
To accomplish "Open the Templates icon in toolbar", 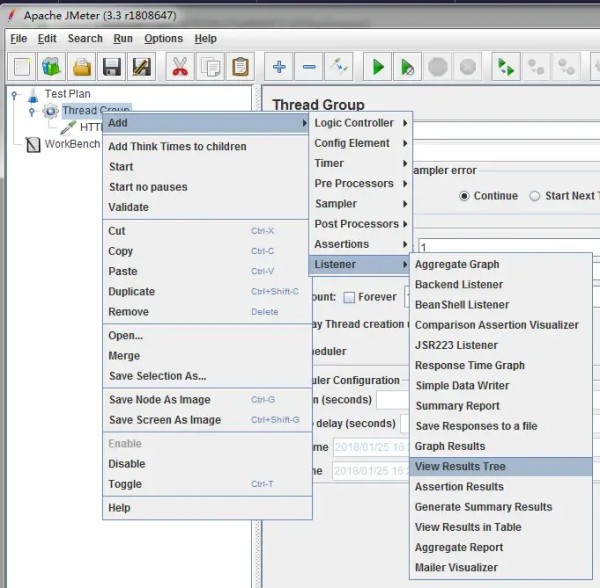I will pos(51,67).
